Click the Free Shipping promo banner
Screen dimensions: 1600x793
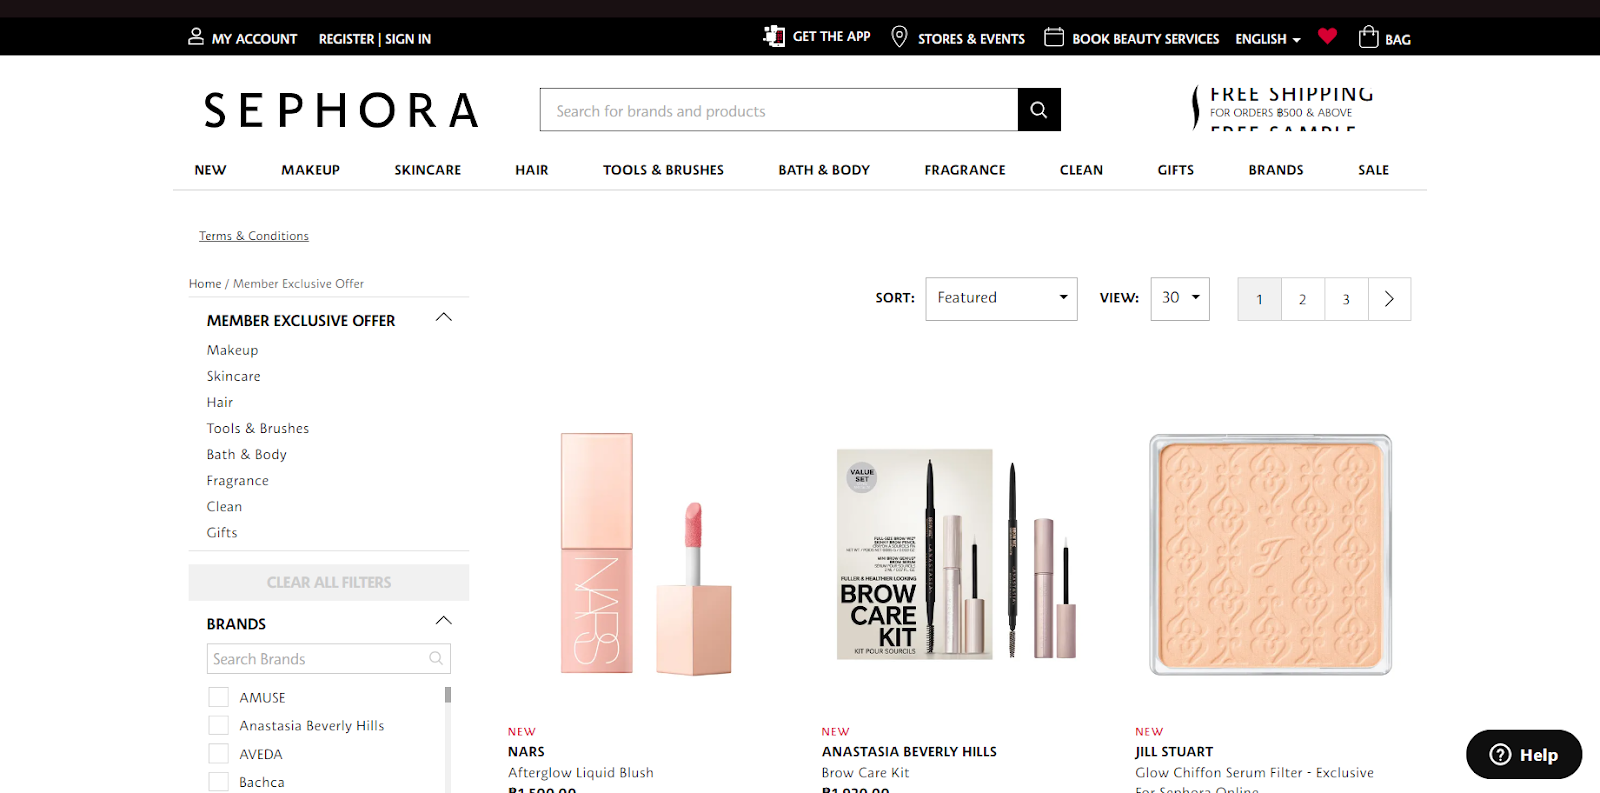pos(1284,109)
